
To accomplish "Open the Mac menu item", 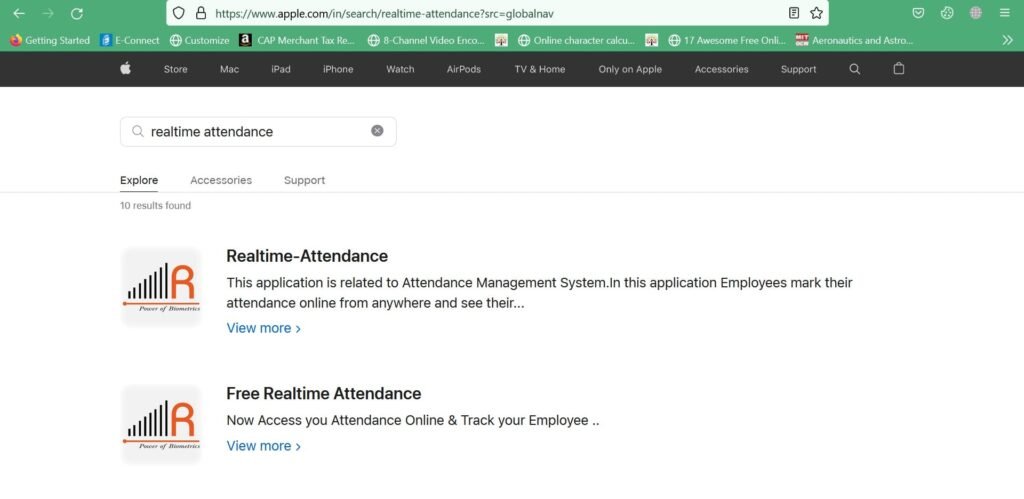I will (x=229, y=69).
